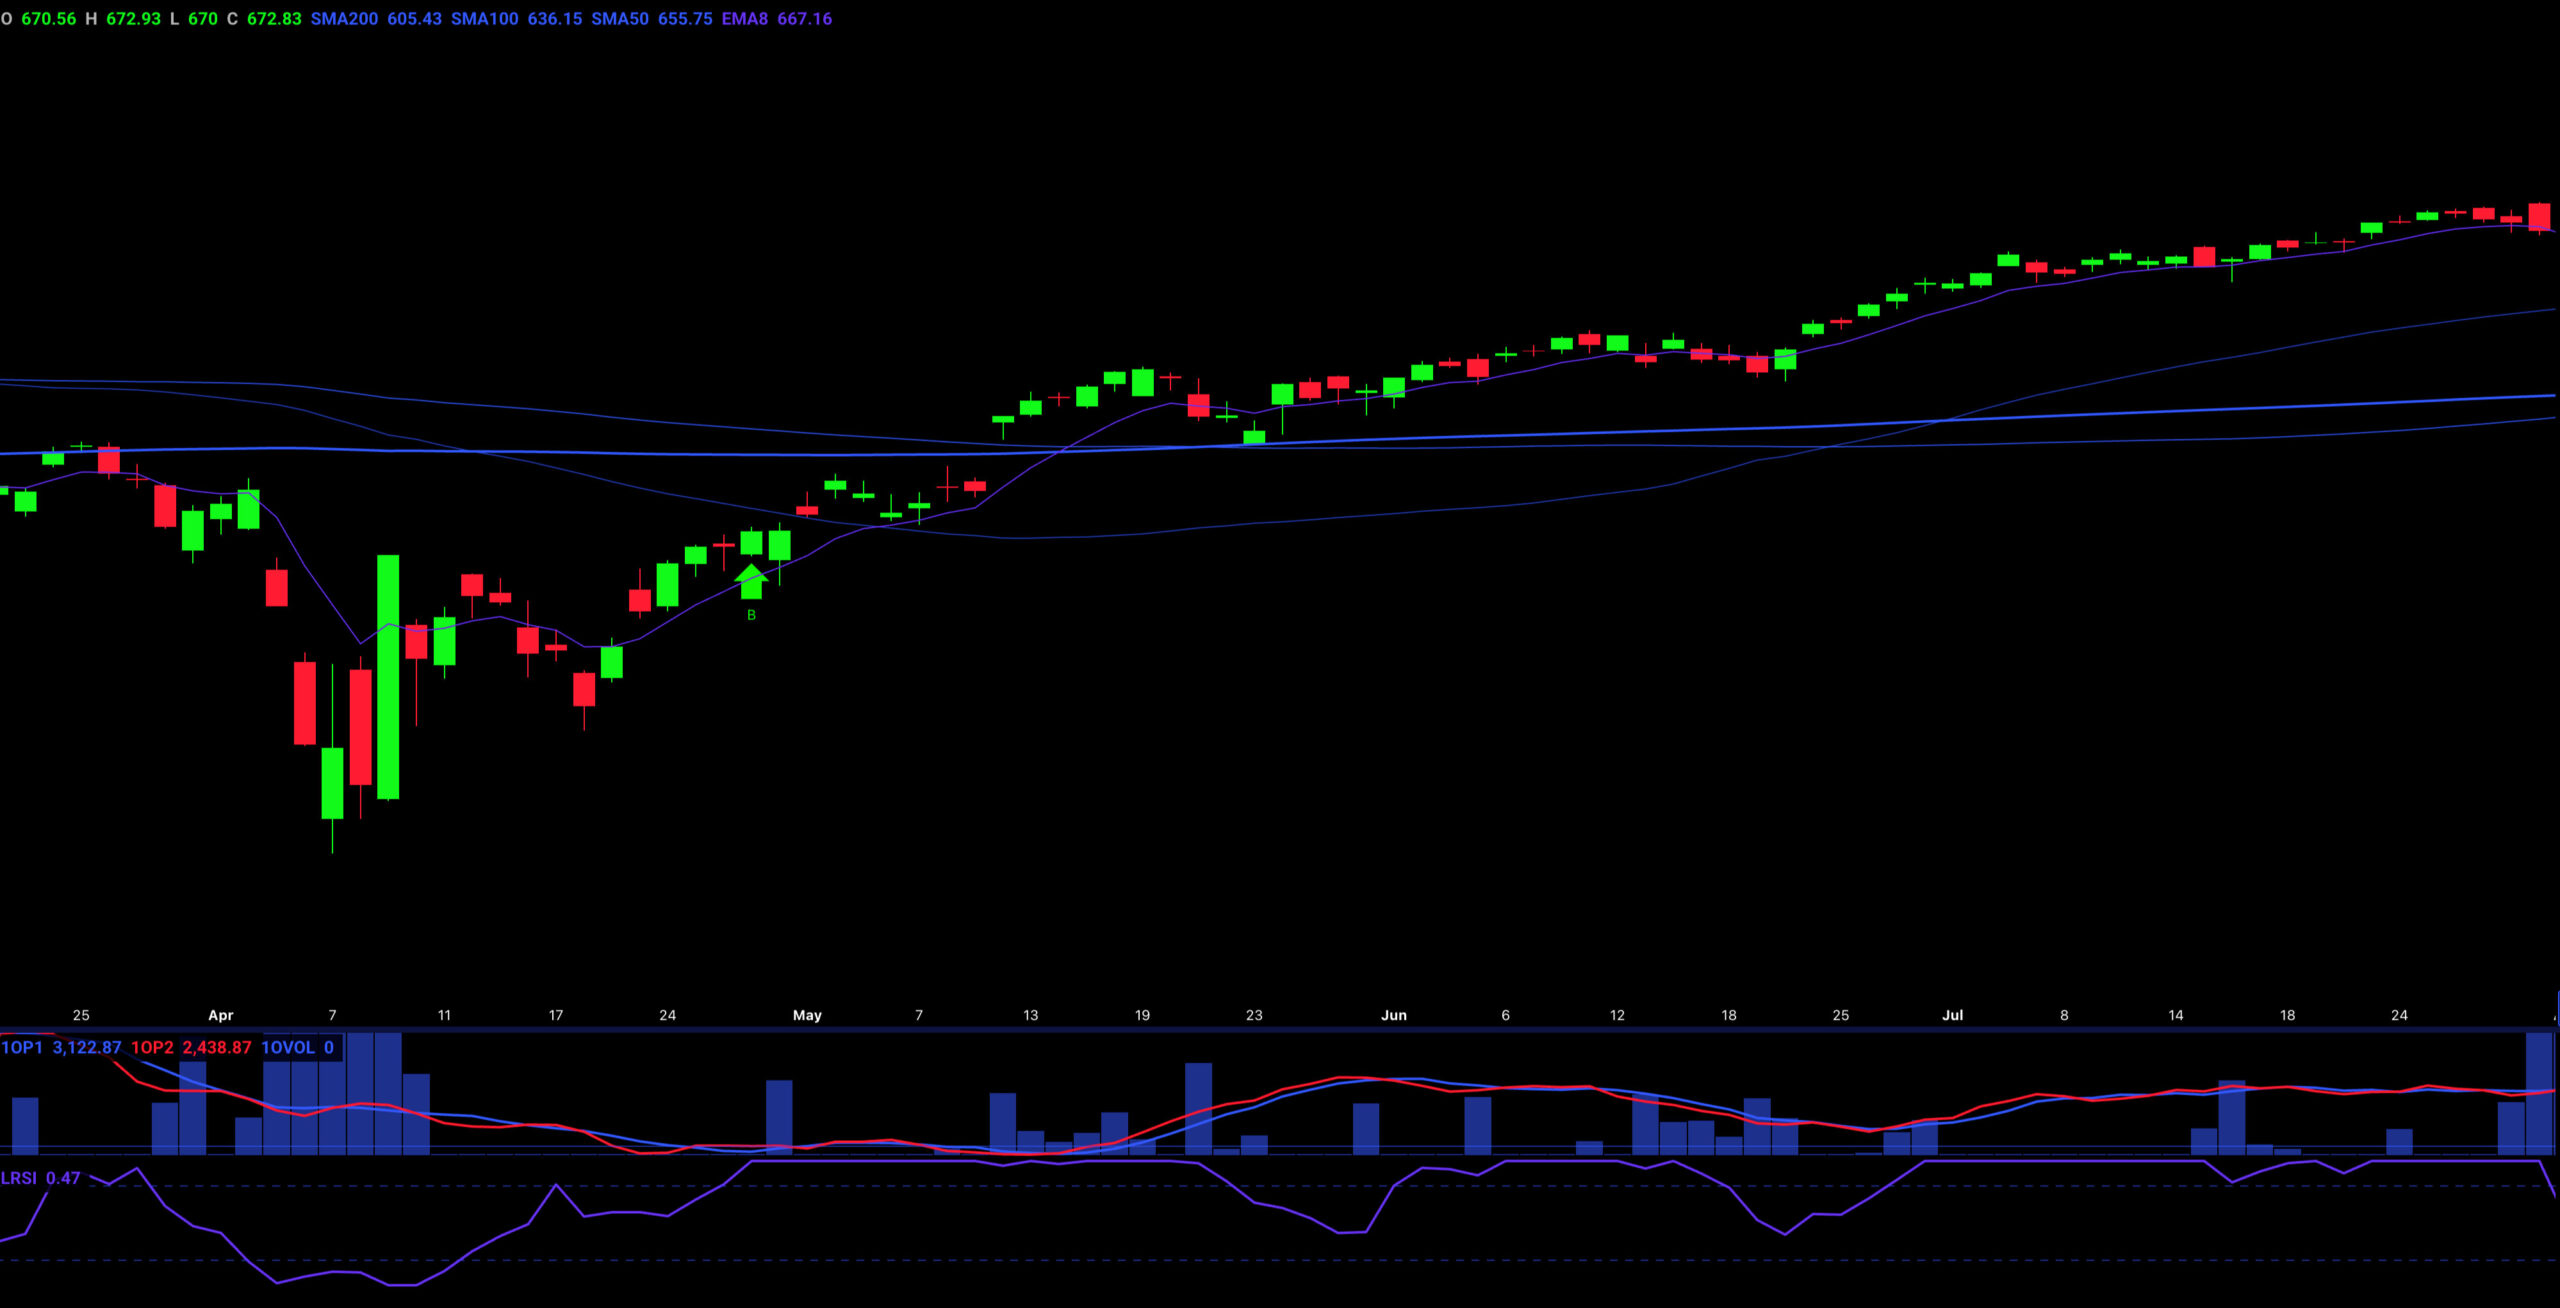
Task: Click the divider bar above volume pane
Action: coord(1280,1028)
